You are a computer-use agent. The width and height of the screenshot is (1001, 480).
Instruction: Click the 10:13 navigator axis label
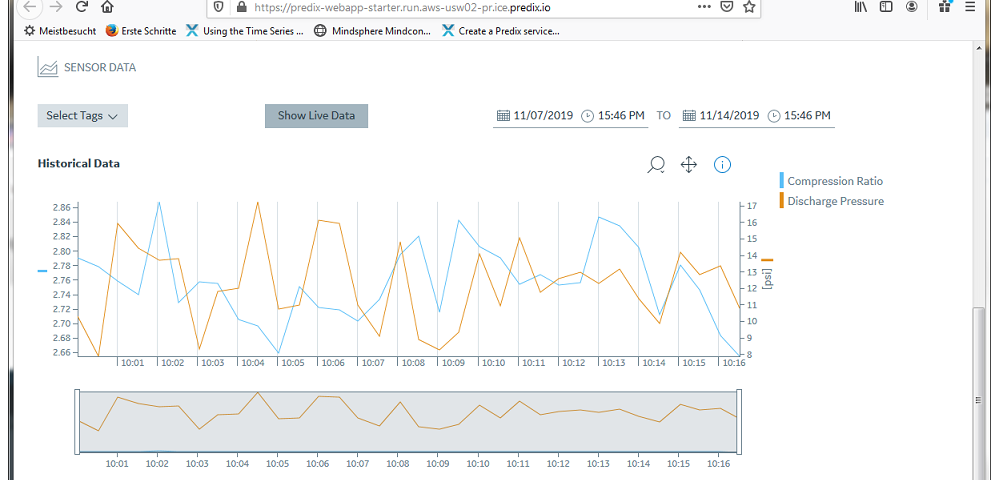(x=598, y=463)
